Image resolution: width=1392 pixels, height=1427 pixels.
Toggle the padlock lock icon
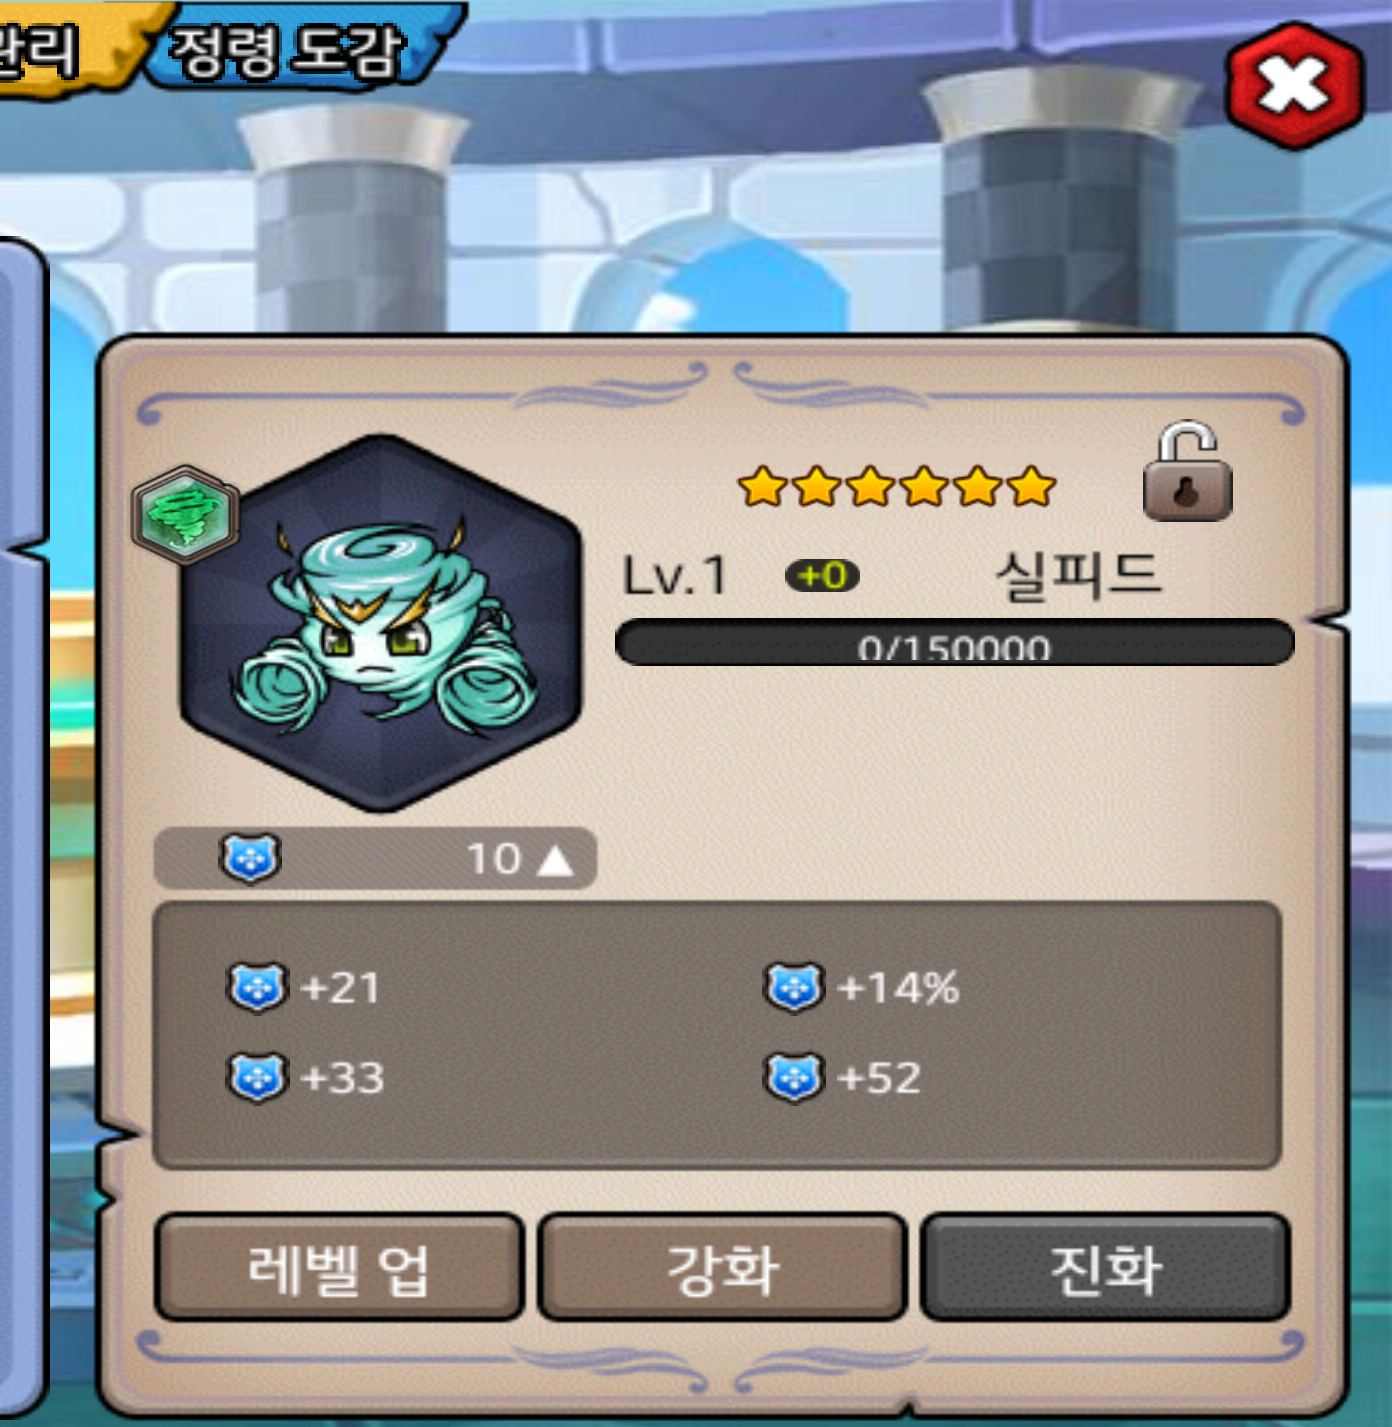(1187, 471)
